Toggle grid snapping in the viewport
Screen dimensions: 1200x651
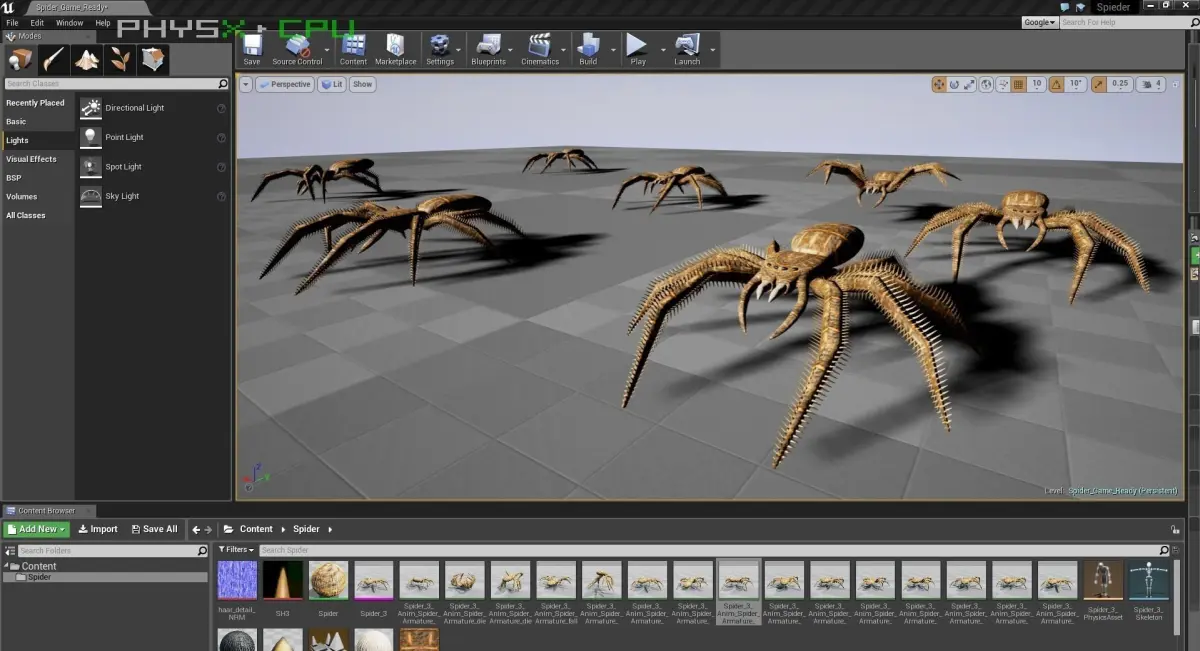tap(1018, 85)
